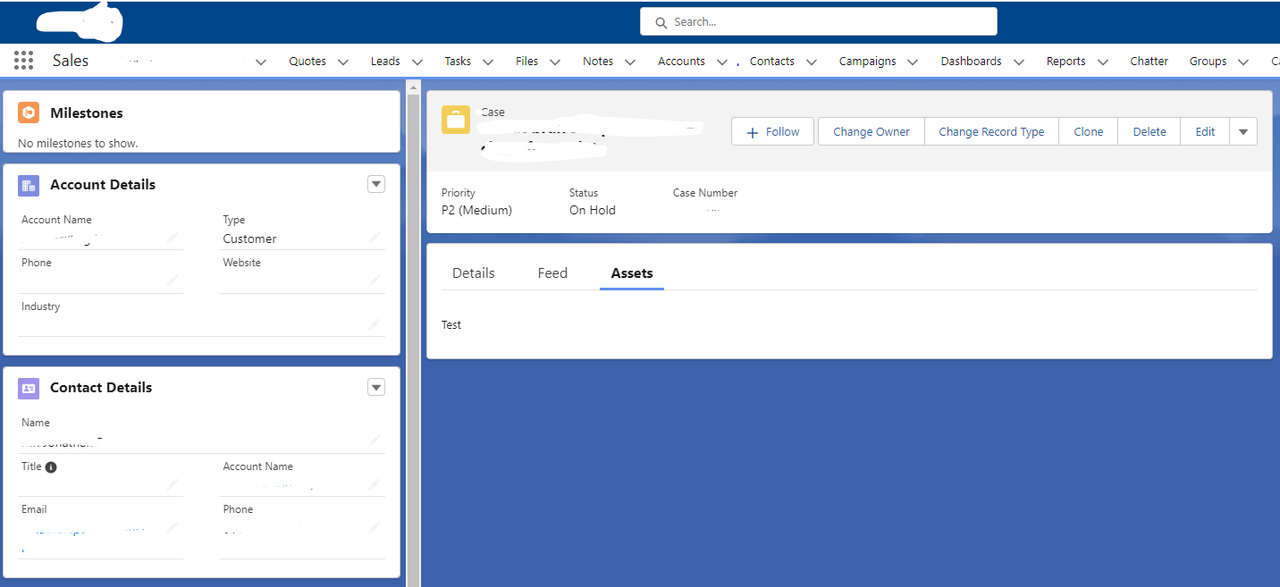Click the Title field info icon

tap(51, 467)
